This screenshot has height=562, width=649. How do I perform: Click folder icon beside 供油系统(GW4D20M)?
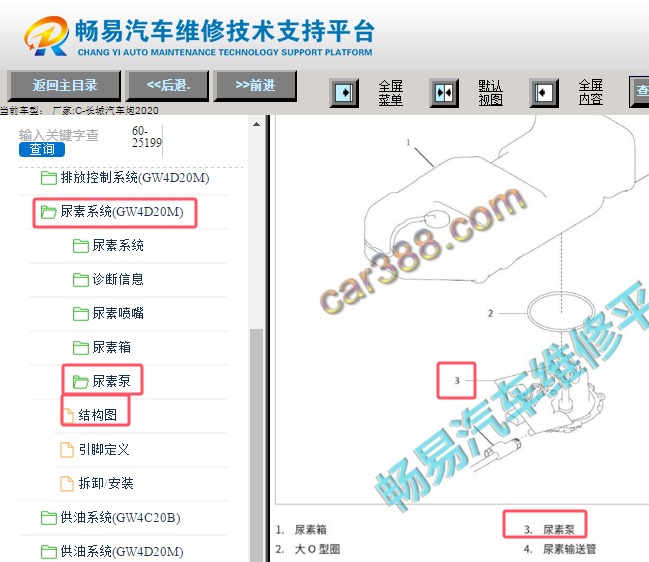[49, 552]
